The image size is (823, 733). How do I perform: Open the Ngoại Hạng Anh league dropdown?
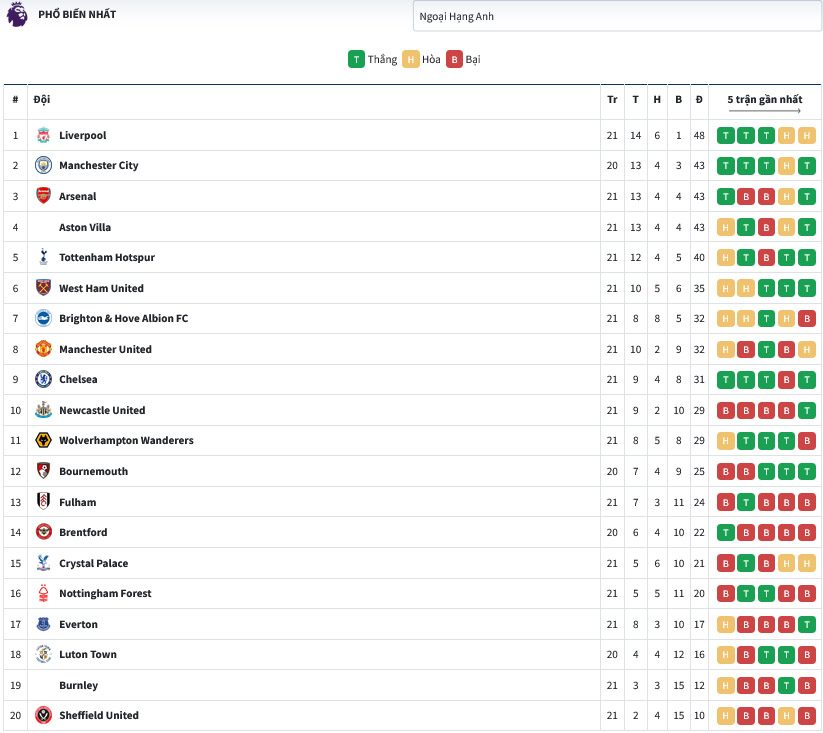pyautogui.click(x=616, y=16)
